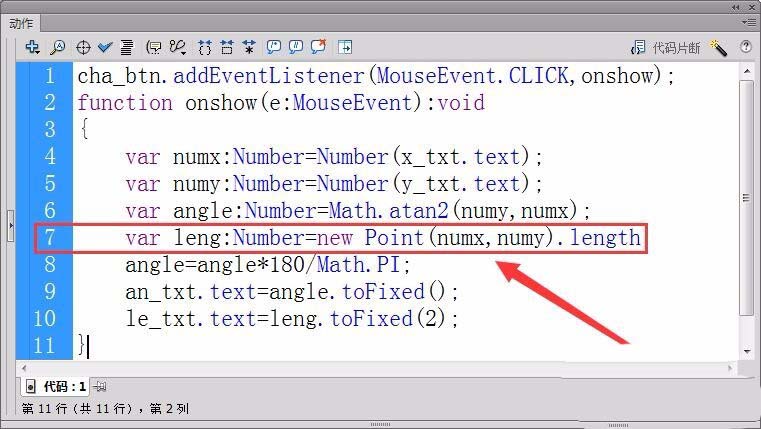Click 'addEventListener' in line 1

(x=268, y=76)
